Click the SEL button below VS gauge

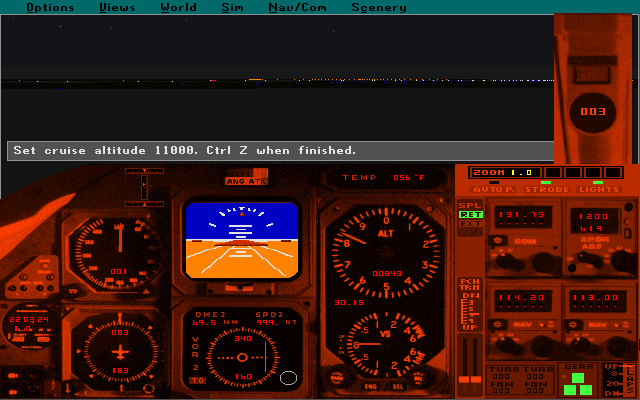click(398, 386)
